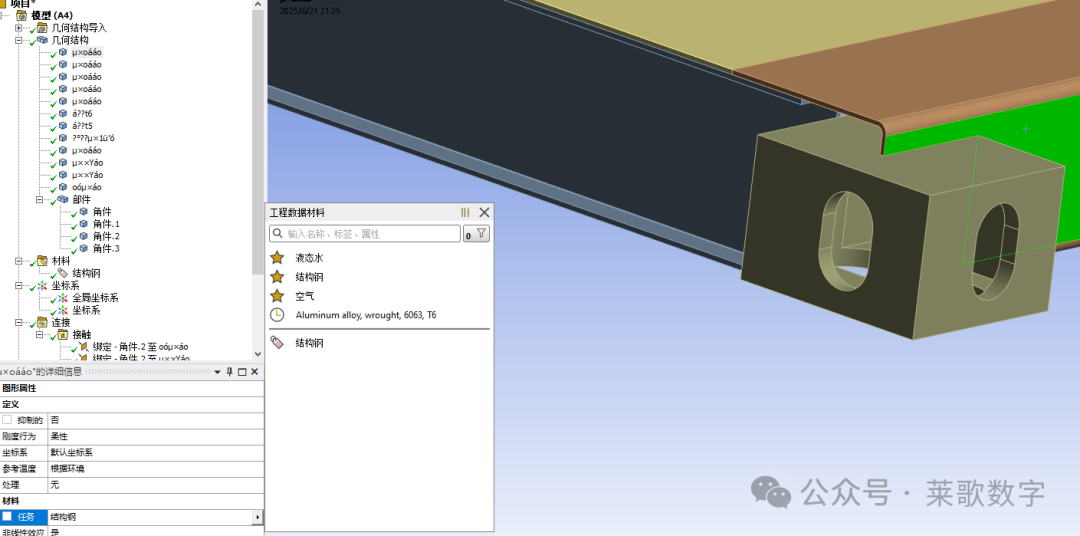Screen dimensions: 1080x536
Task: Collapse the 坐标系 parent node
Action: point(19,285)
